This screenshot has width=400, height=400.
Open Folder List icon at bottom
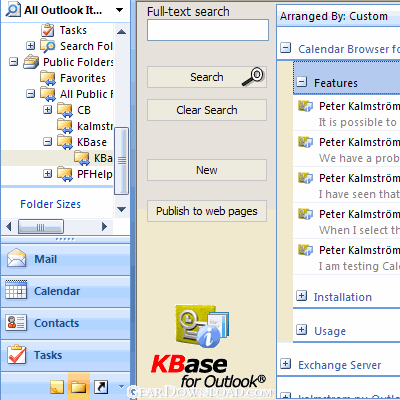pos(79,387)
